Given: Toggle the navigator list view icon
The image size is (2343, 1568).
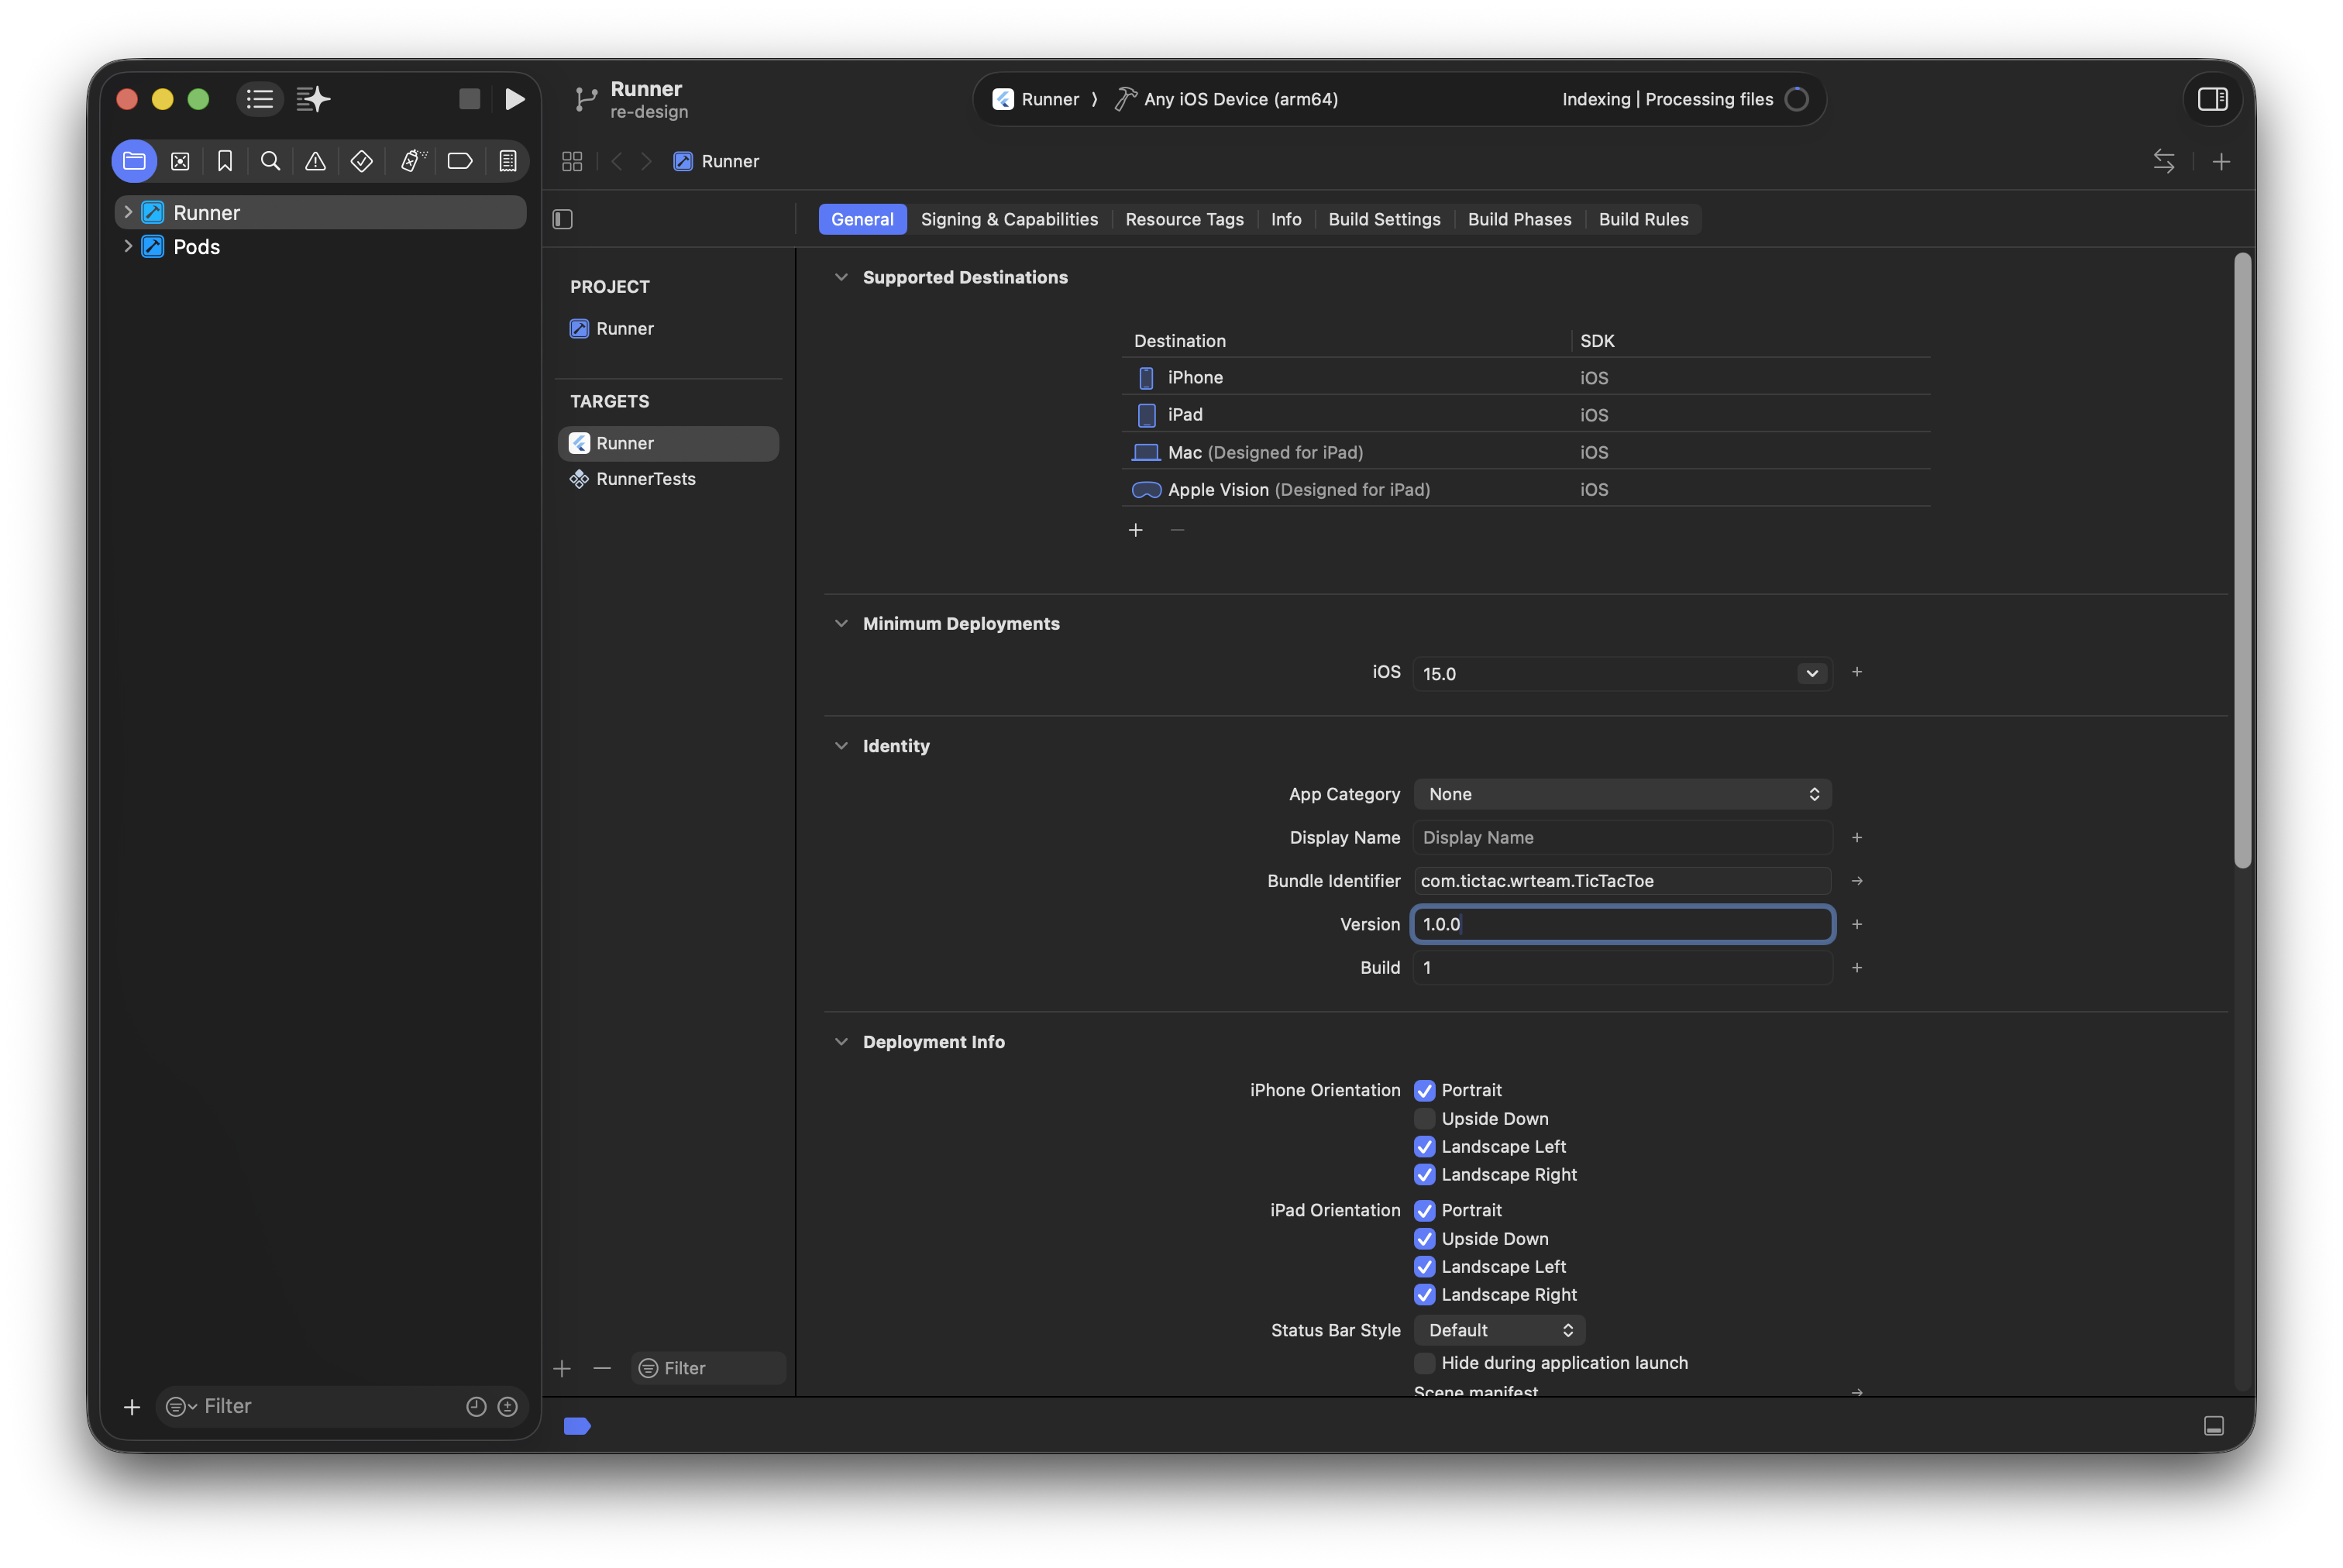Looking at the screenshot, I should point(260,99).
